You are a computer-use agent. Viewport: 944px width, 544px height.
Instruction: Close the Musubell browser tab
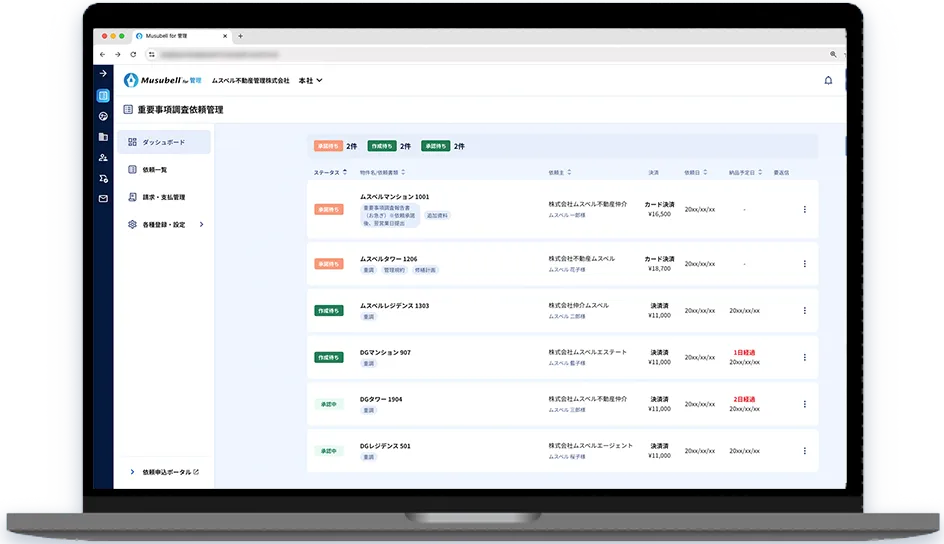[225, 36]
